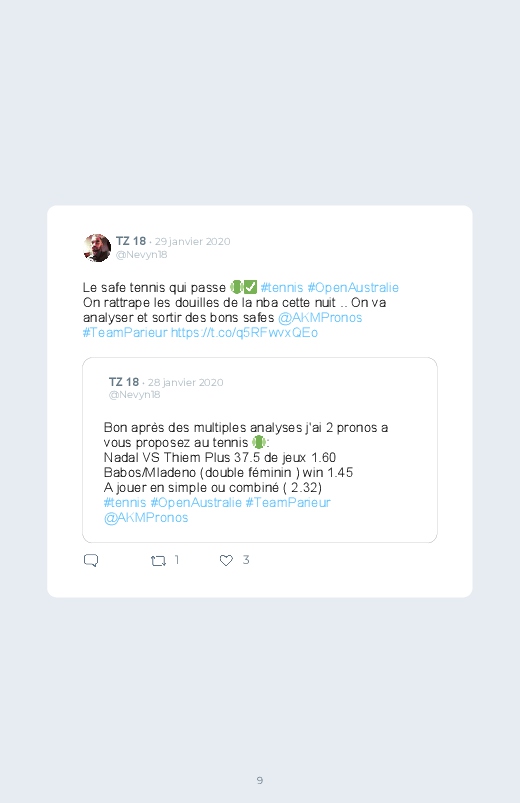The width and height of the screenshot is (520, 803).
Task: Open the t.co/q5RFwvxQEo link
Action: click(244, 333)
